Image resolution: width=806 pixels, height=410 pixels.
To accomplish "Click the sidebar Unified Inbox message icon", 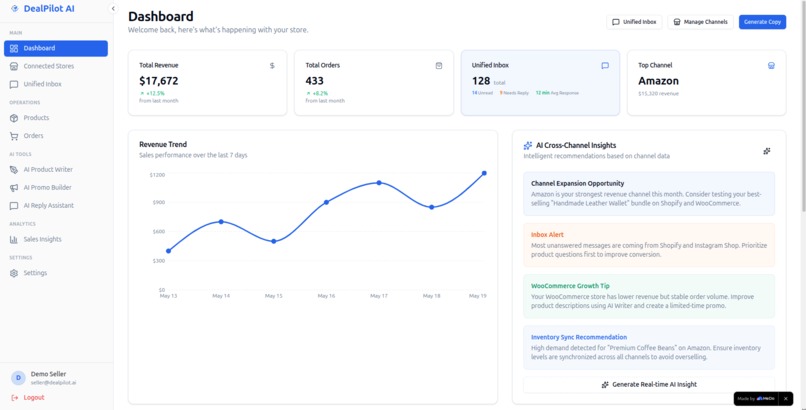I will [14, 84].
